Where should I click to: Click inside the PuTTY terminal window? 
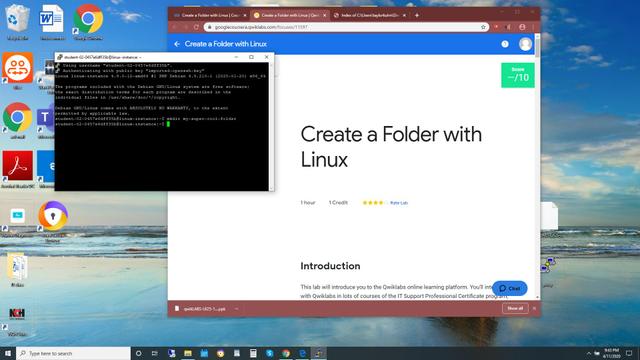point(162,127)
